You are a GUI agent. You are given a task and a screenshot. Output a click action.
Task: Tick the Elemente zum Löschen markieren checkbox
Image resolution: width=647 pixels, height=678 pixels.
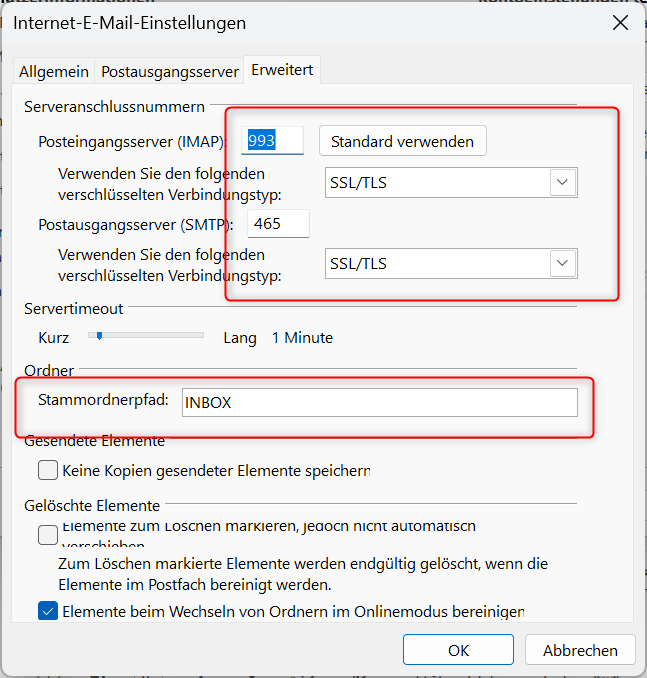coord(48,535)
